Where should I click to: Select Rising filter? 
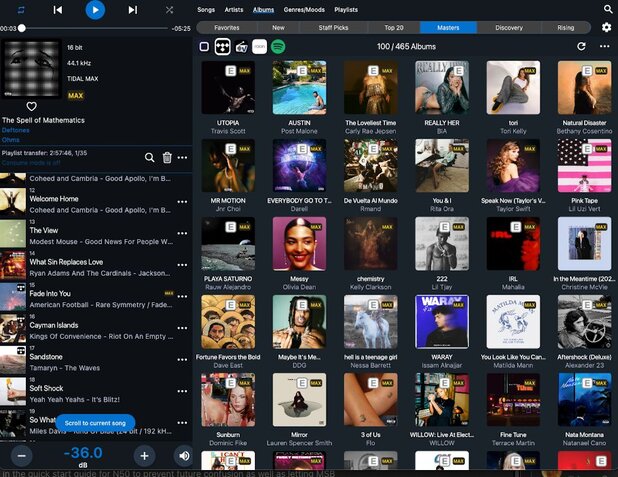[x=566, y=28]
